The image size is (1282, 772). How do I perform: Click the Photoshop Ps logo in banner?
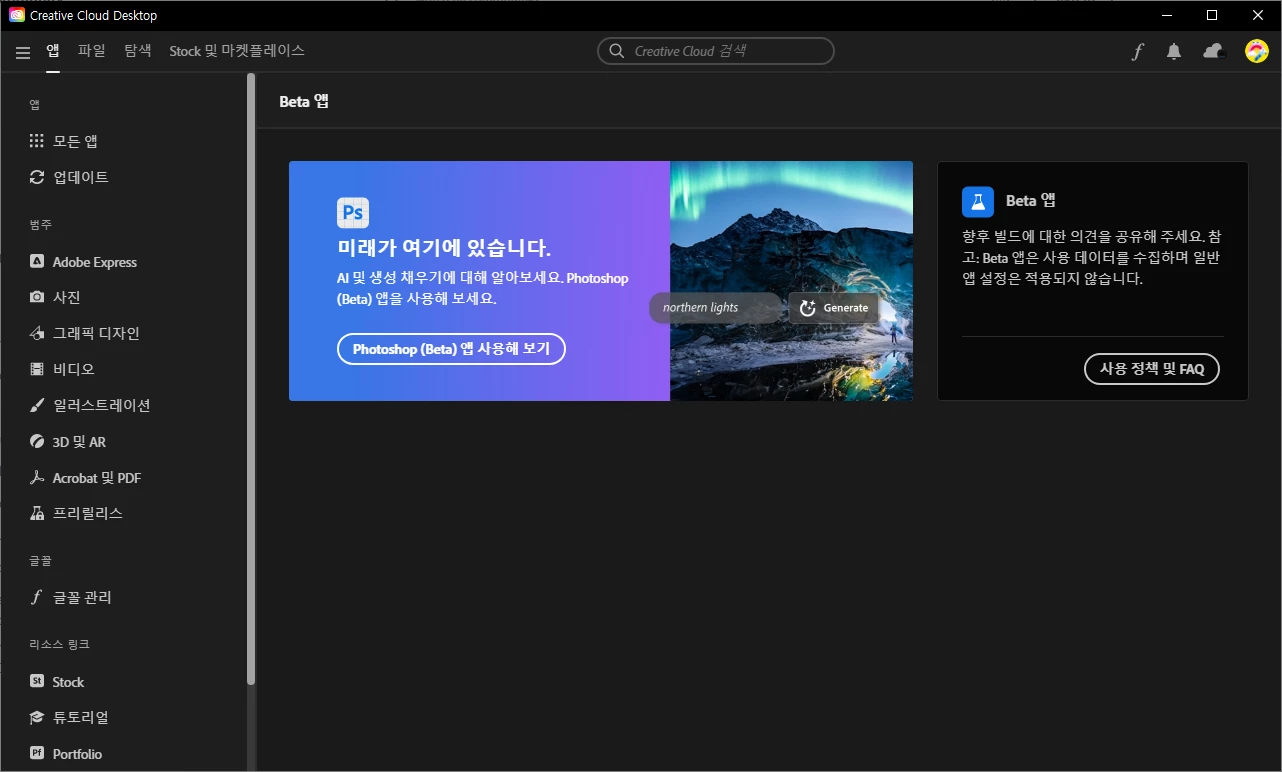tap(353, 213)
